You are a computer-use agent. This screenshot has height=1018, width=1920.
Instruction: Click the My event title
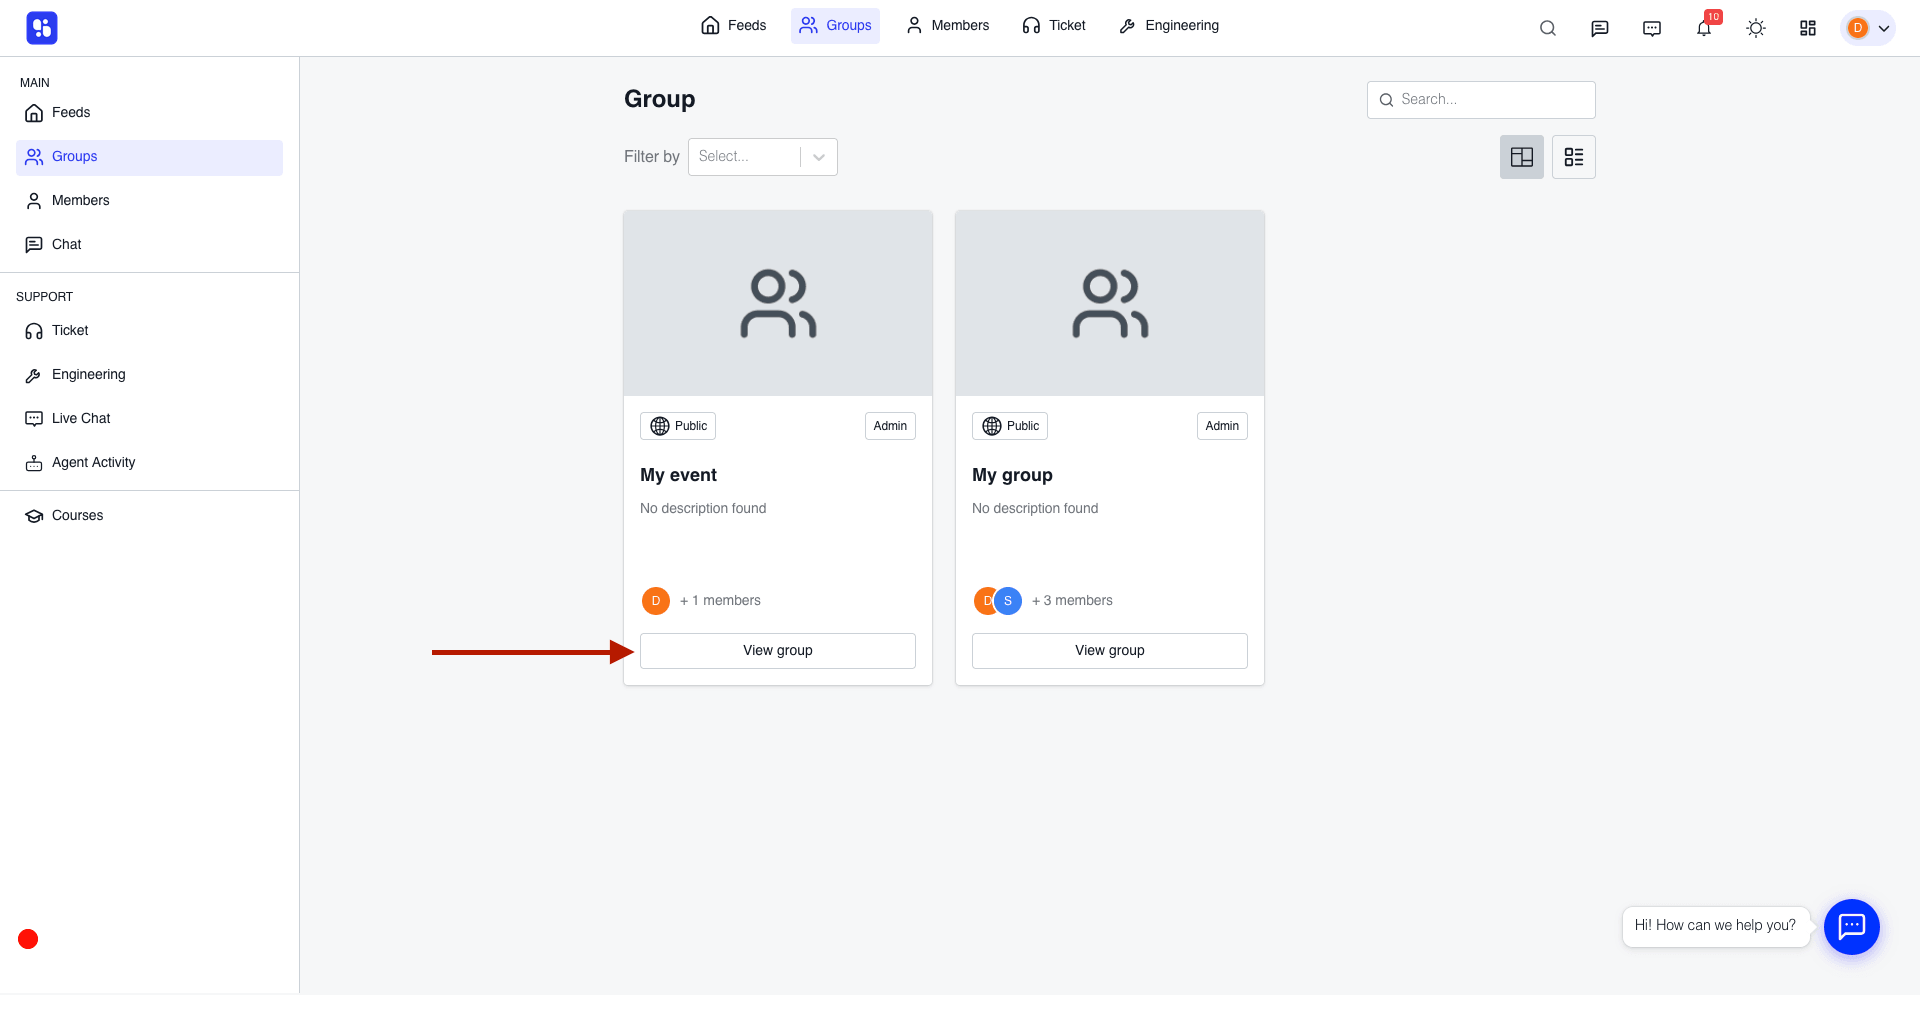(679, 475)
